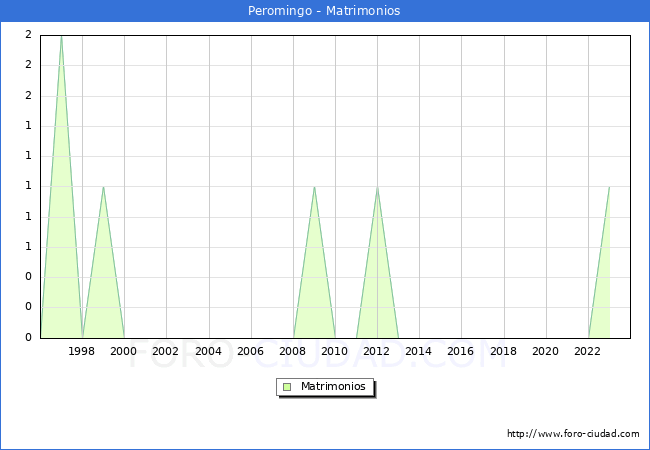The image size is (650, 450).
Task: Click the 2009 peak in the chart
Action: click(x=314, y=187)
